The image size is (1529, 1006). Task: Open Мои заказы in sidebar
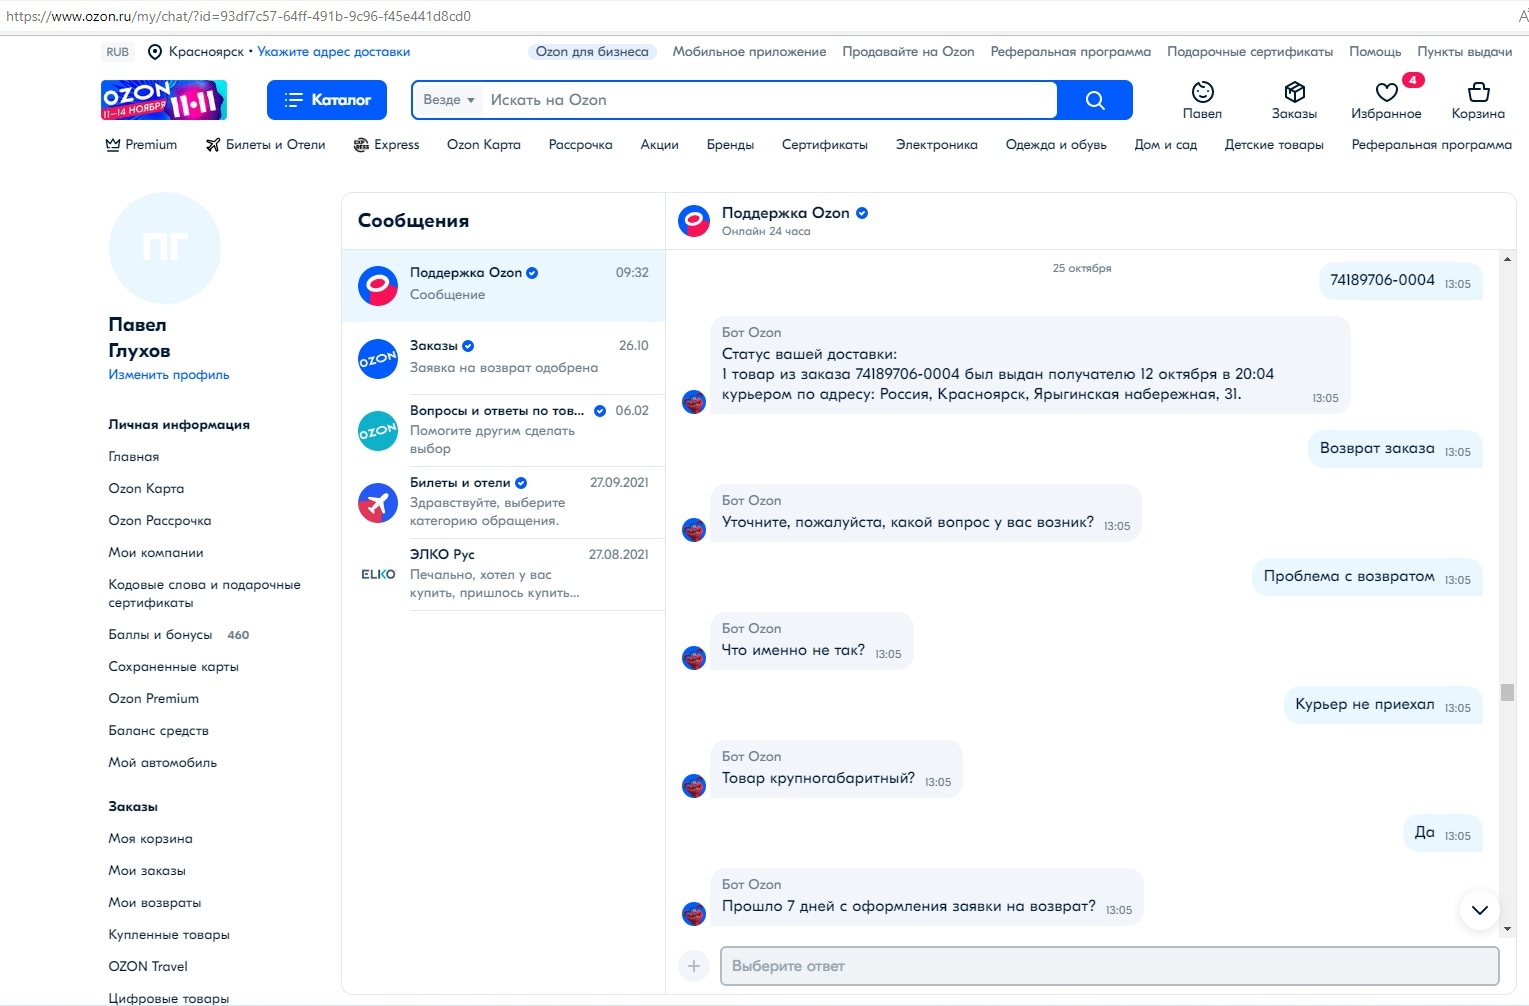coord(147,871)
